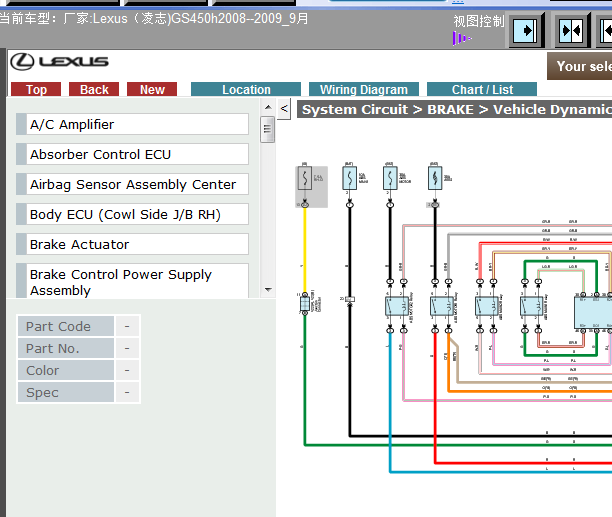Click the right-arrow view control icon
Screen dimensions: 612x517
[x=526, y=30]
